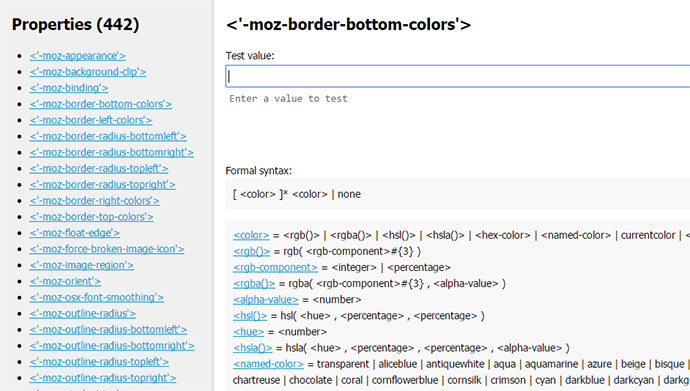The height and width of the screenshot is (391, 690).
Task: Open '-moz-outline-radius-topleft' link
Action: [x=99, y=362]
